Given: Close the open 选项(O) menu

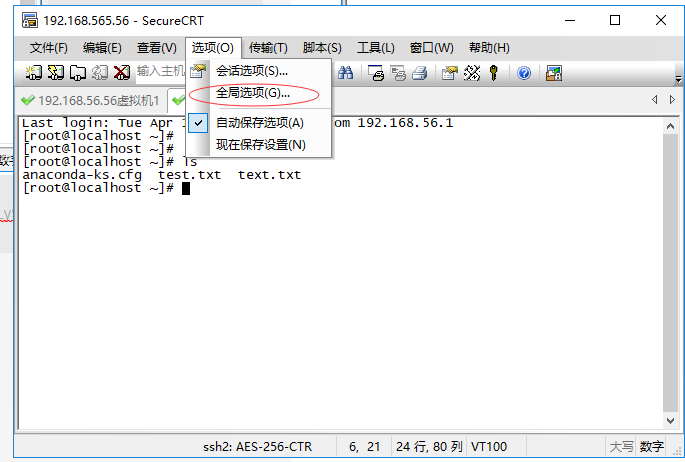Looking at the screenshot, I should coord(213,48).
